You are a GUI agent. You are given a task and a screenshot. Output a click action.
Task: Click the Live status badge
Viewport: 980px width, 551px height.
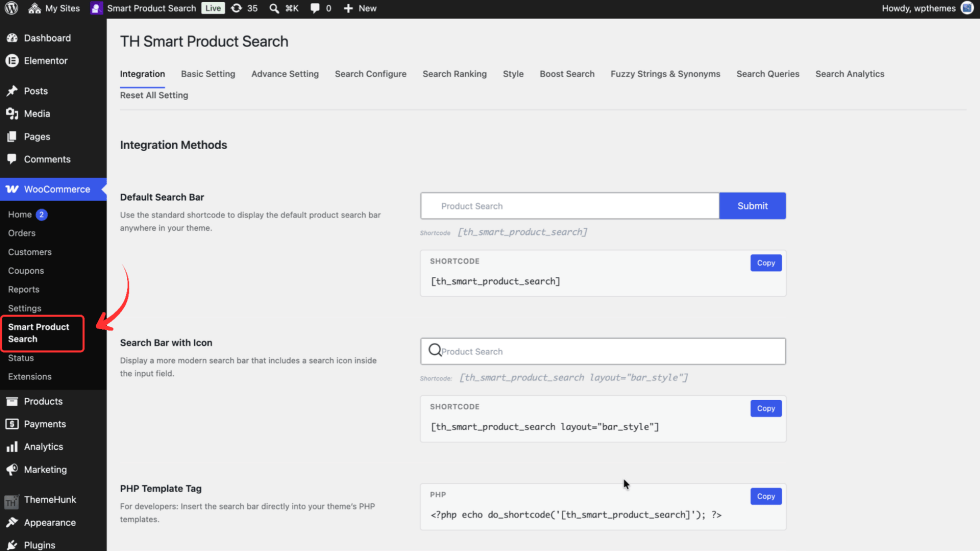coord(212,8)
